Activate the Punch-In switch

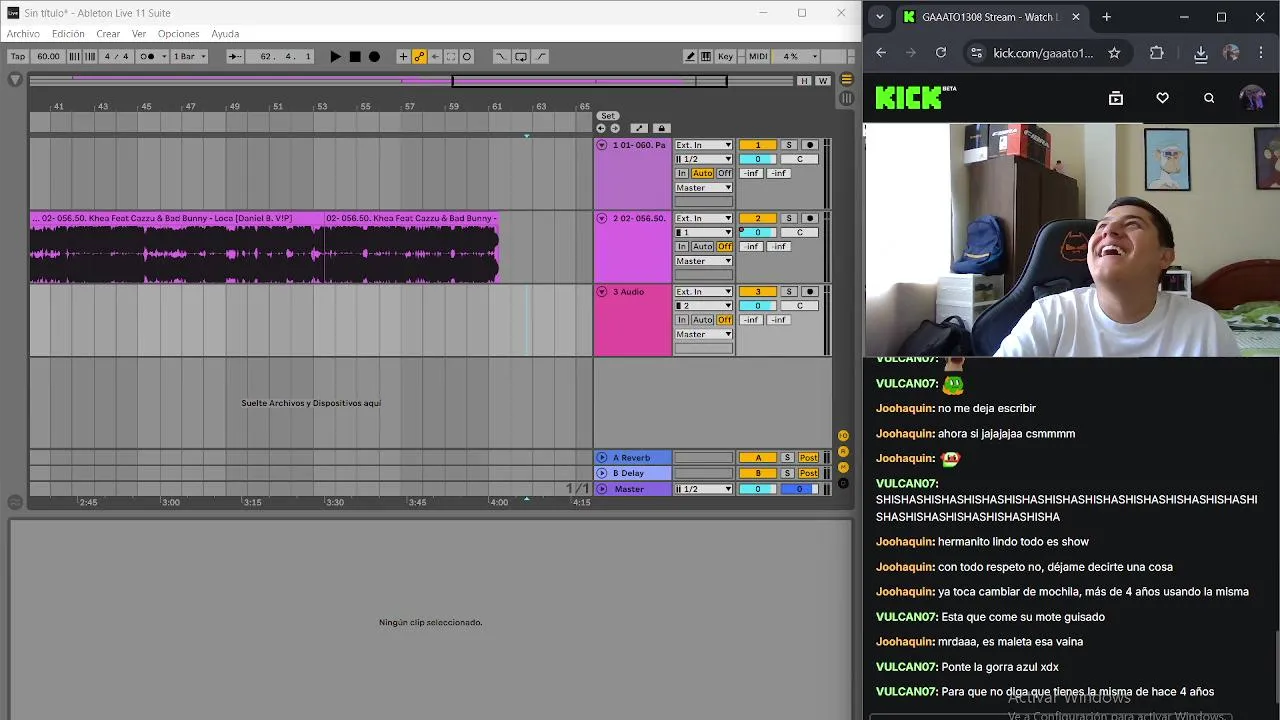[501, 57]
